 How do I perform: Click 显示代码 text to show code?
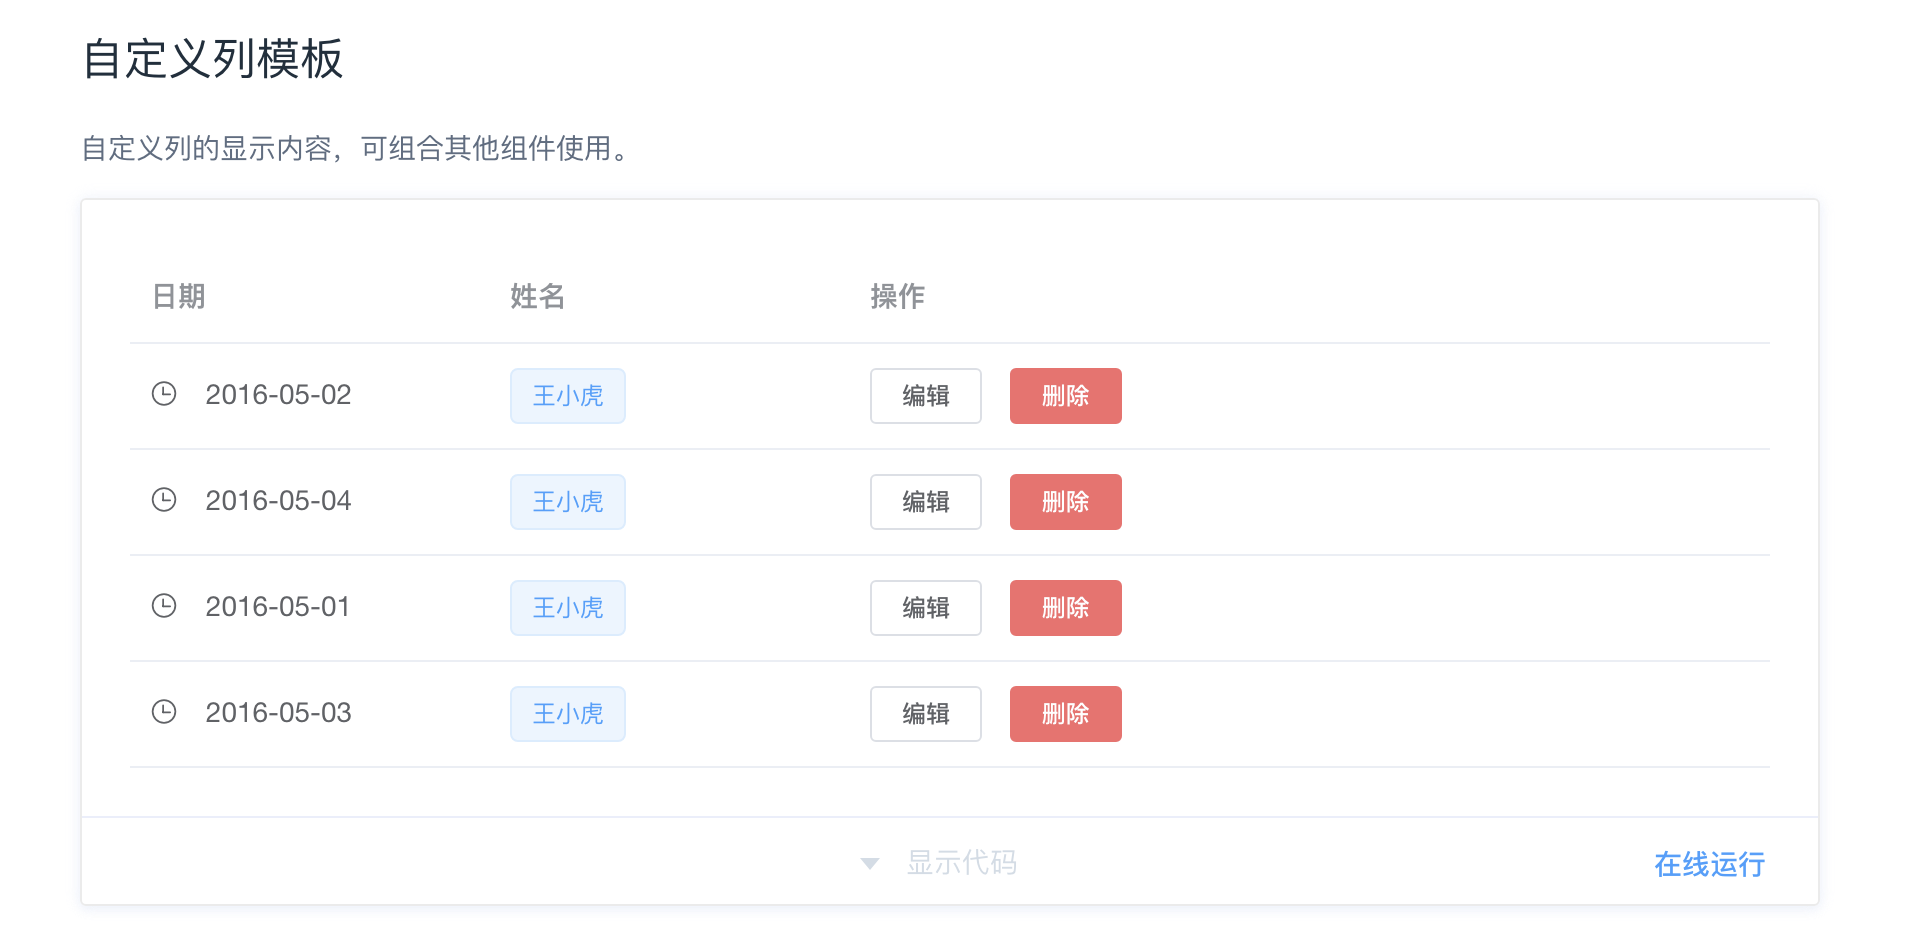(x=961, y=862)
